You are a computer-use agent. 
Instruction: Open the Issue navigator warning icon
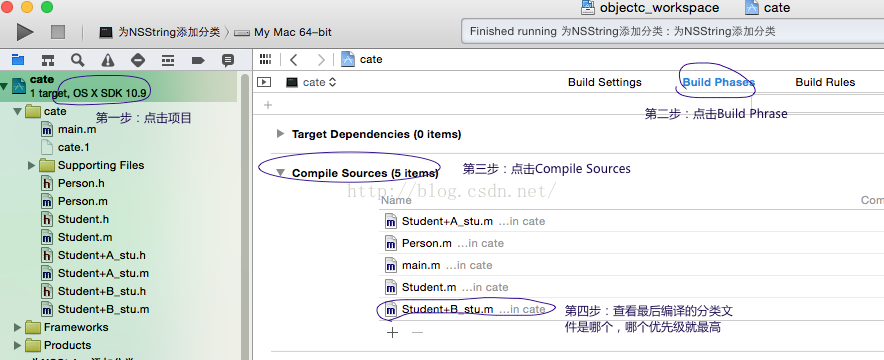pyautogui.click(x=108, y=60)
